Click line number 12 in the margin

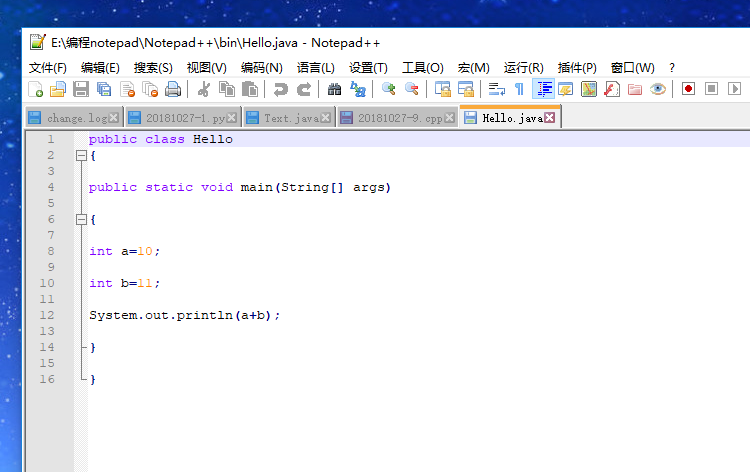(x=47, y=316)
